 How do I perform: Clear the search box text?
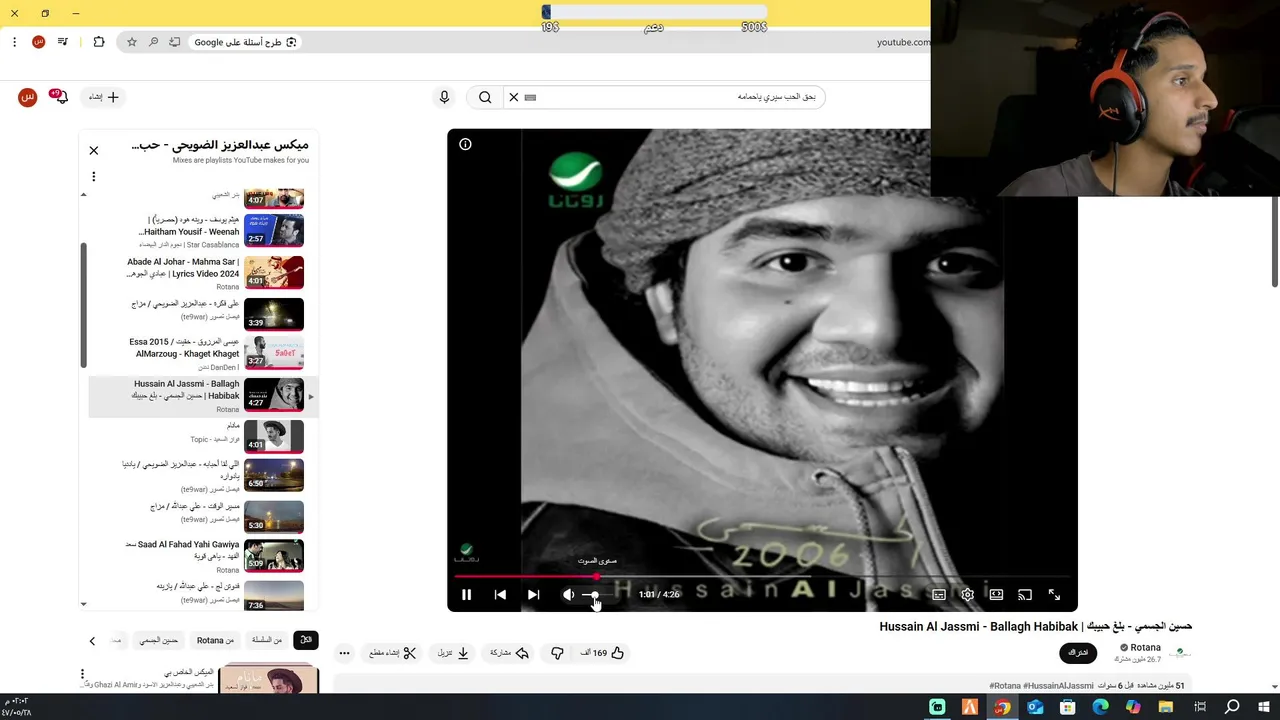pyautogui.click(x=514, y=97)
